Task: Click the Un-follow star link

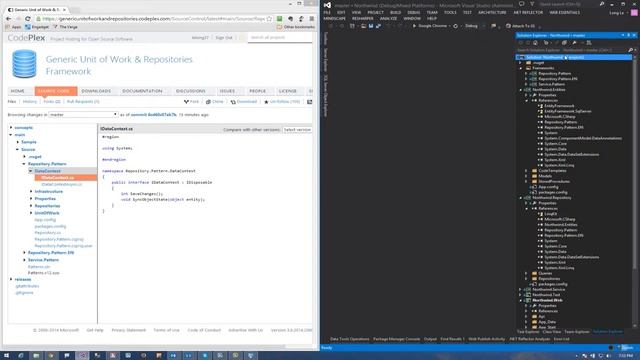Action: pyautogui.click(x=282, y=102)
